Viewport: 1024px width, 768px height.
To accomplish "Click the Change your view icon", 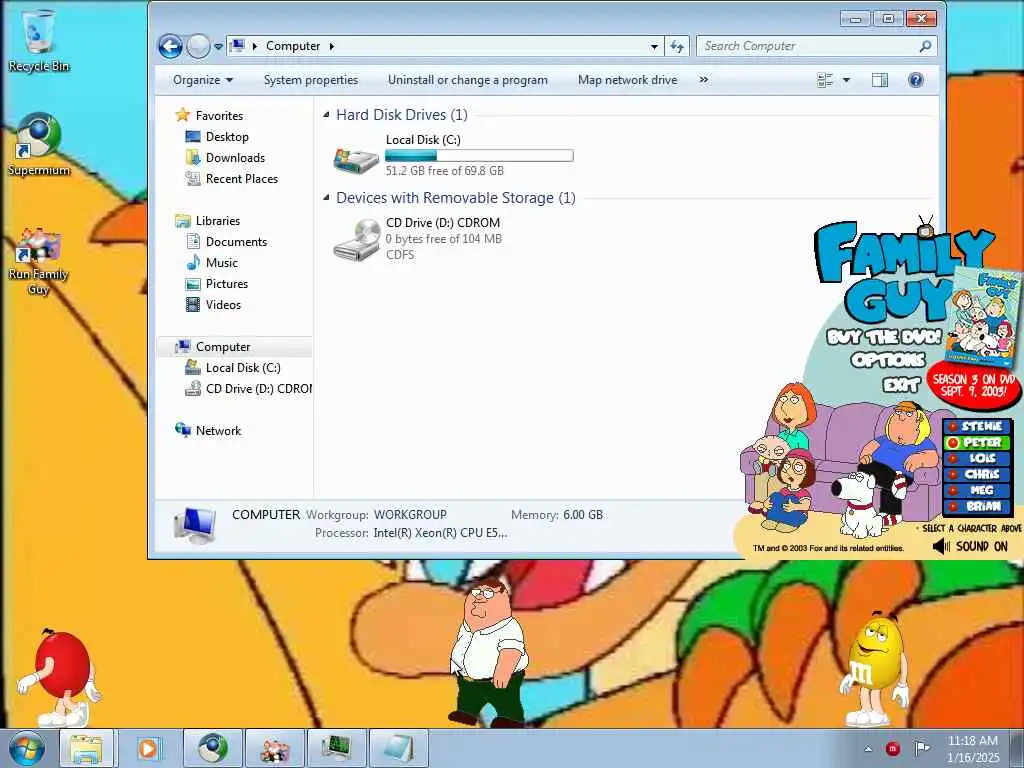I will point(825,80).
